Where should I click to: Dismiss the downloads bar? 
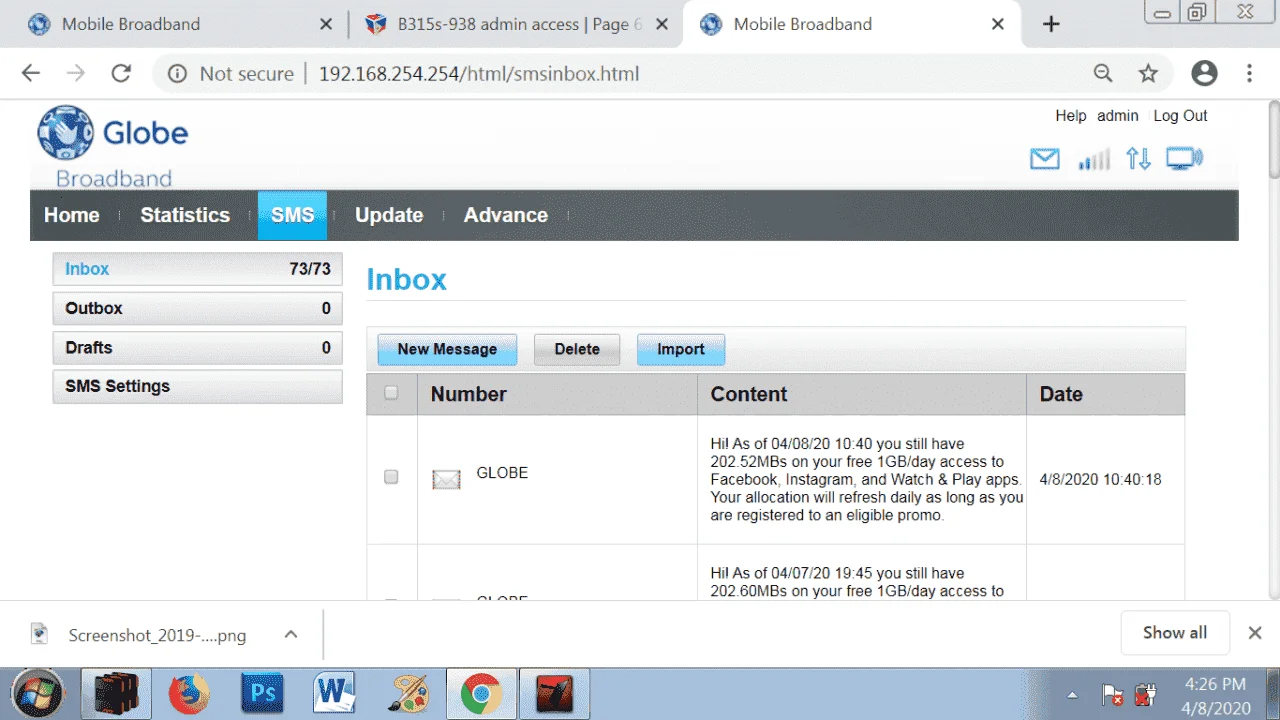[x=1255, y=633]
